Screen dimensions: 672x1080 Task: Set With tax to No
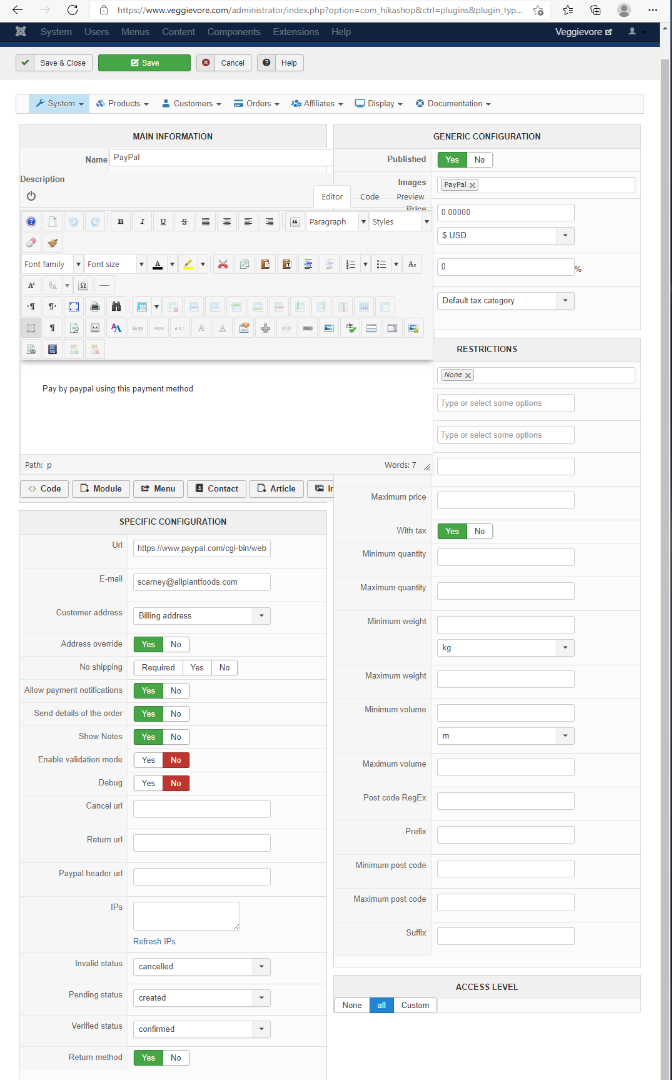479,531
